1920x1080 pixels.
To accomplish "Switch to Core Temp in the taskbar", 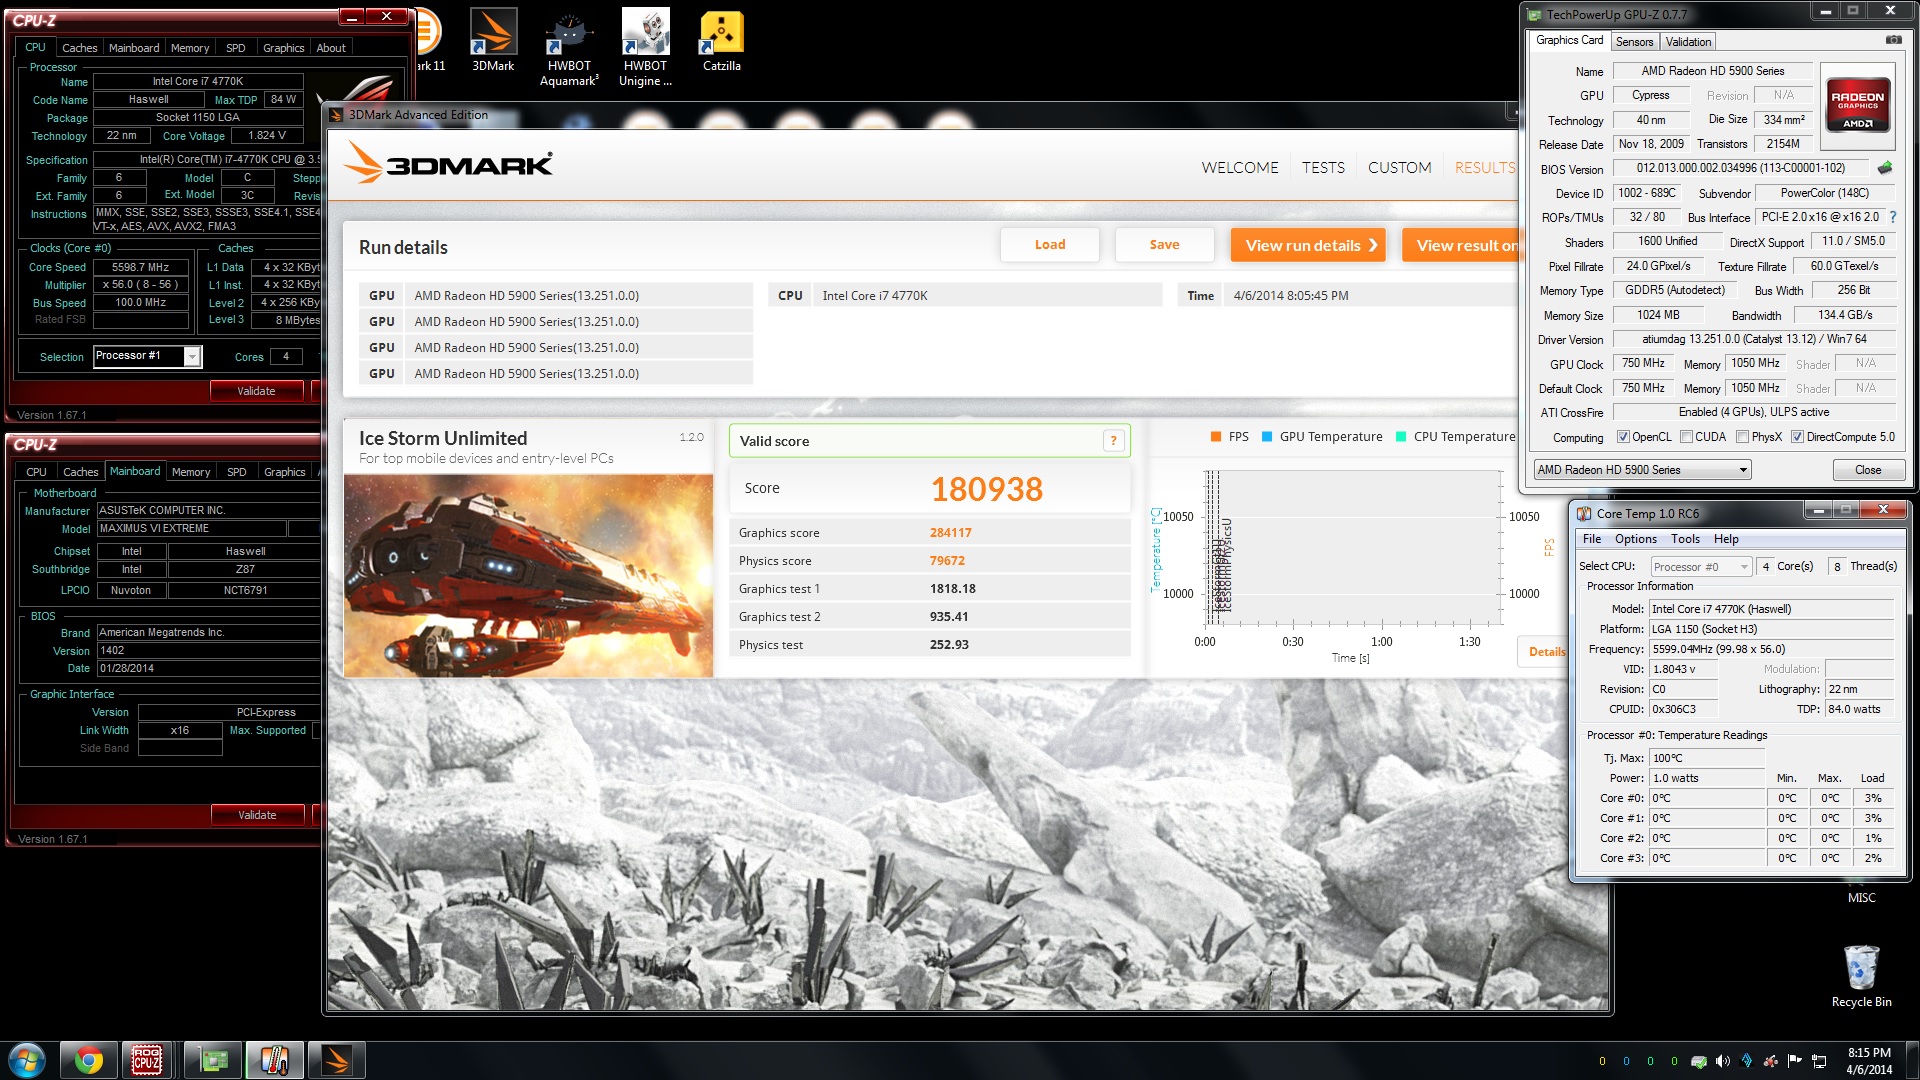I will (x=275, y=1060).
